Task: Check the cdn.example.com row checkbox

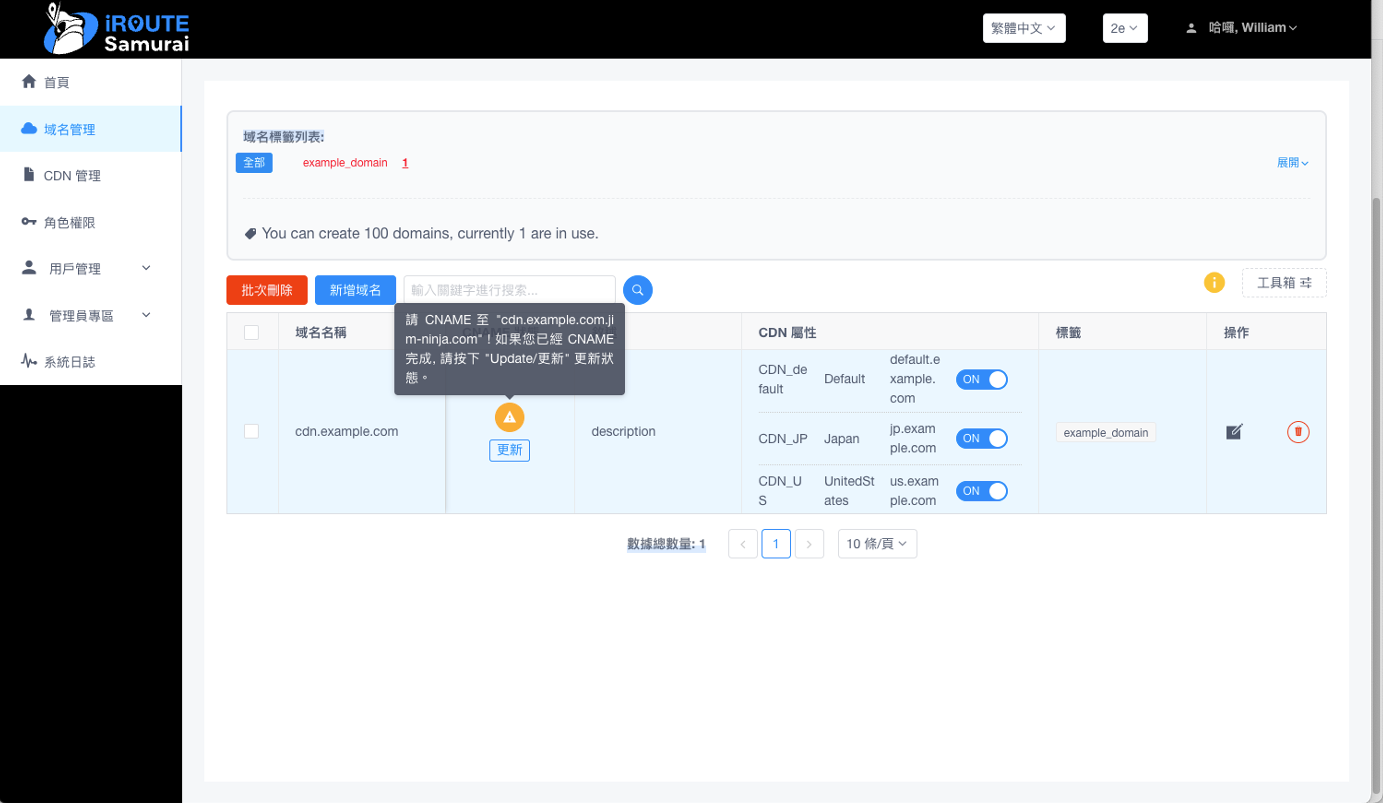Action: pyautogui.click(x=252, y=431)
